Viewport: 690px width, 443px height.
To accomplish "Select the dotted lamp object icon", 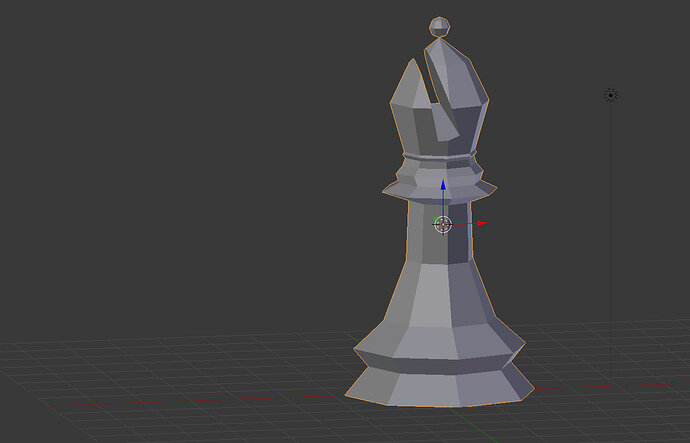I will 611,95.
